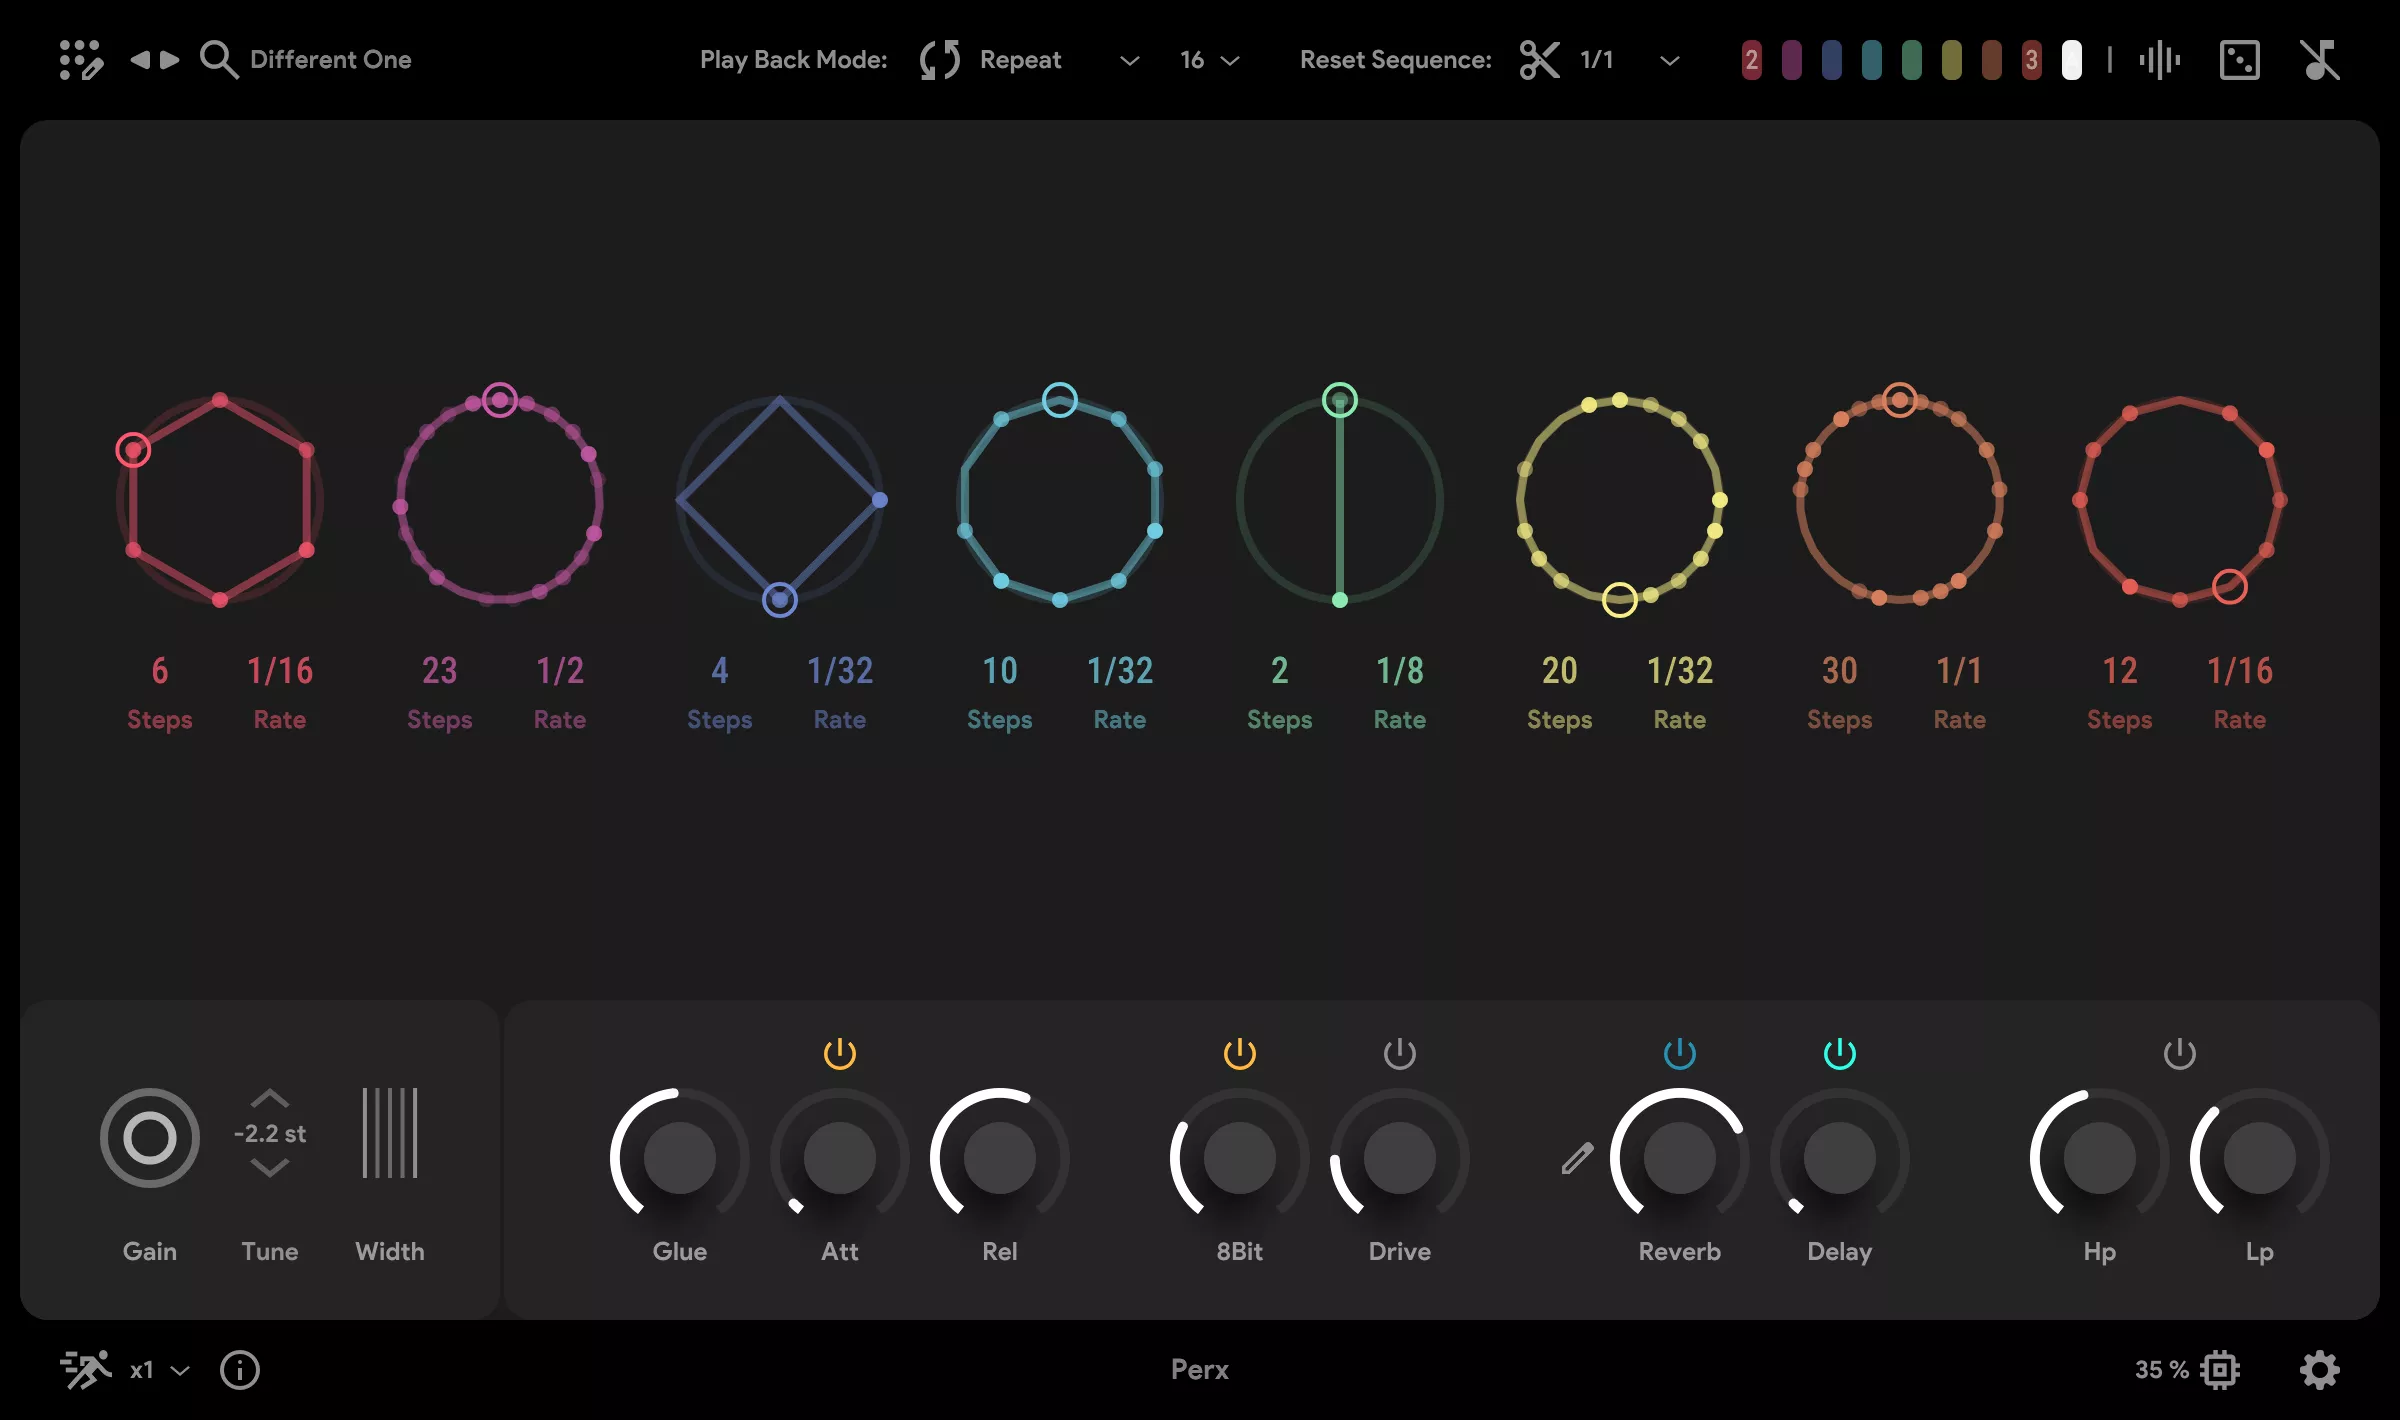This screenshot has height=1420, width=2400.
Task: Open the settings gear bottom right
Action: [x=2321, y=1370]
